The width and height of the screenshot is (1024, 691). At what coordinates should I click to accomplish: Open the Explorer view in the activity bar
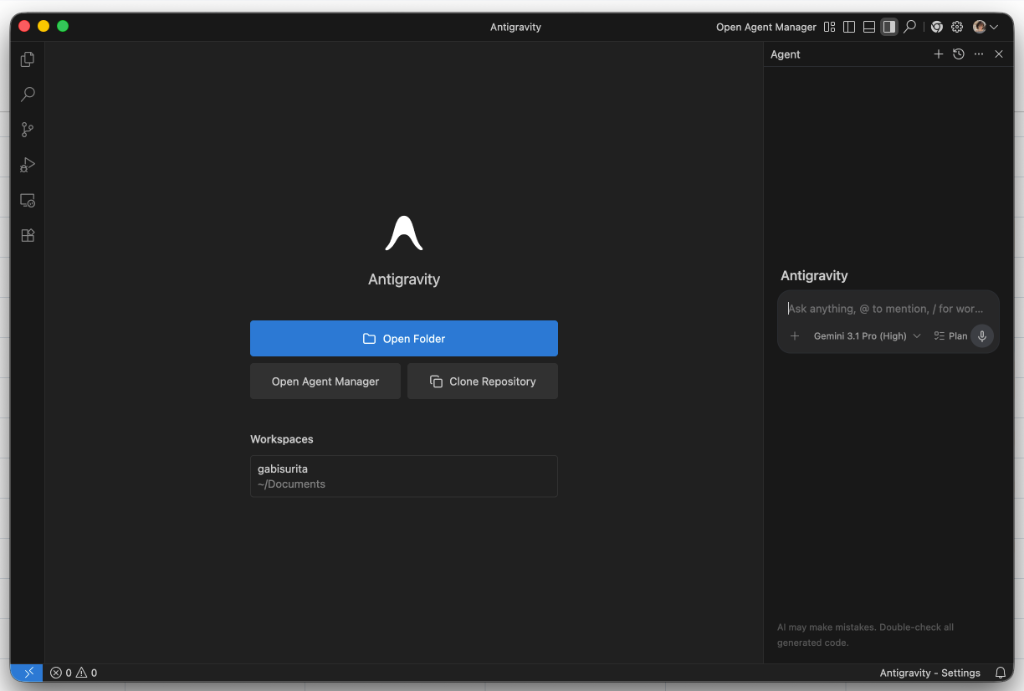(x=27, y=59)
